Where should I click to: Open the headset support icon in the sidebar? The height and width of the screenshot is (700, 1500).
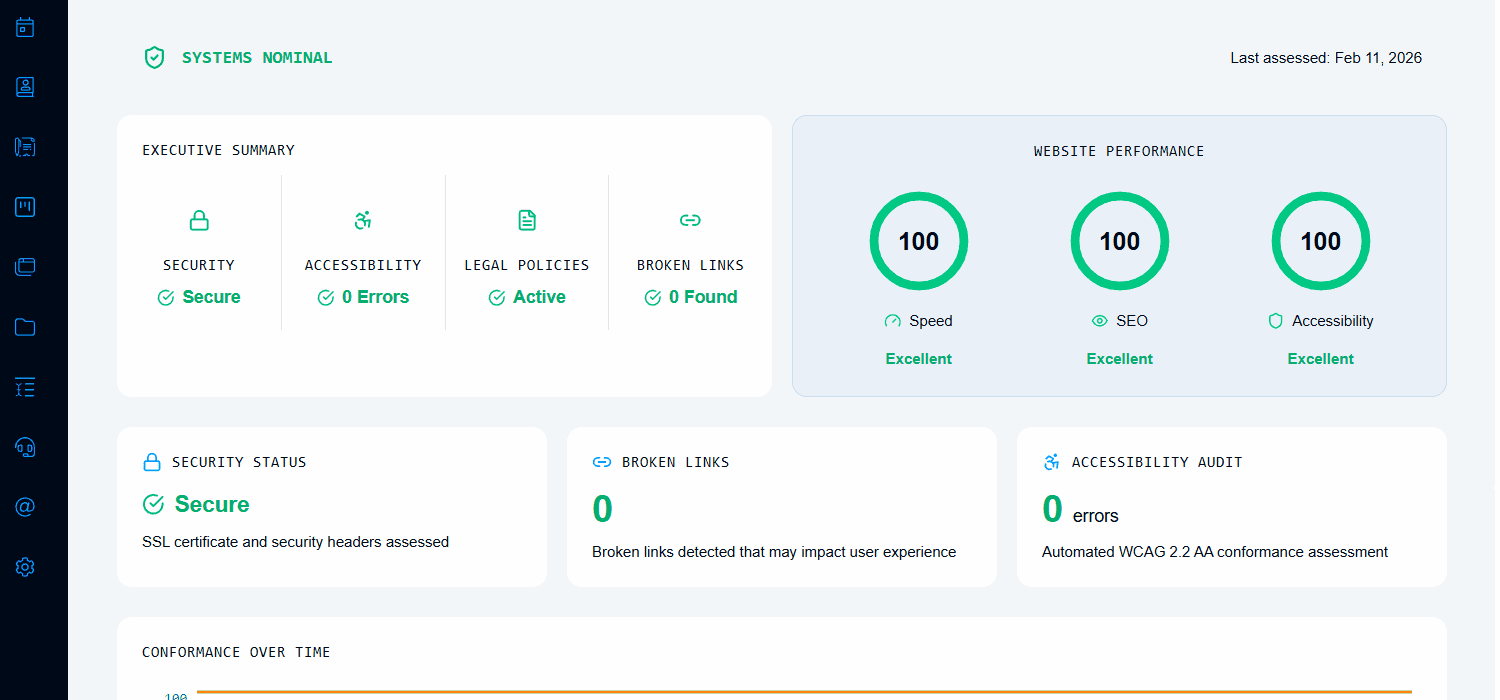pos(25,447)
